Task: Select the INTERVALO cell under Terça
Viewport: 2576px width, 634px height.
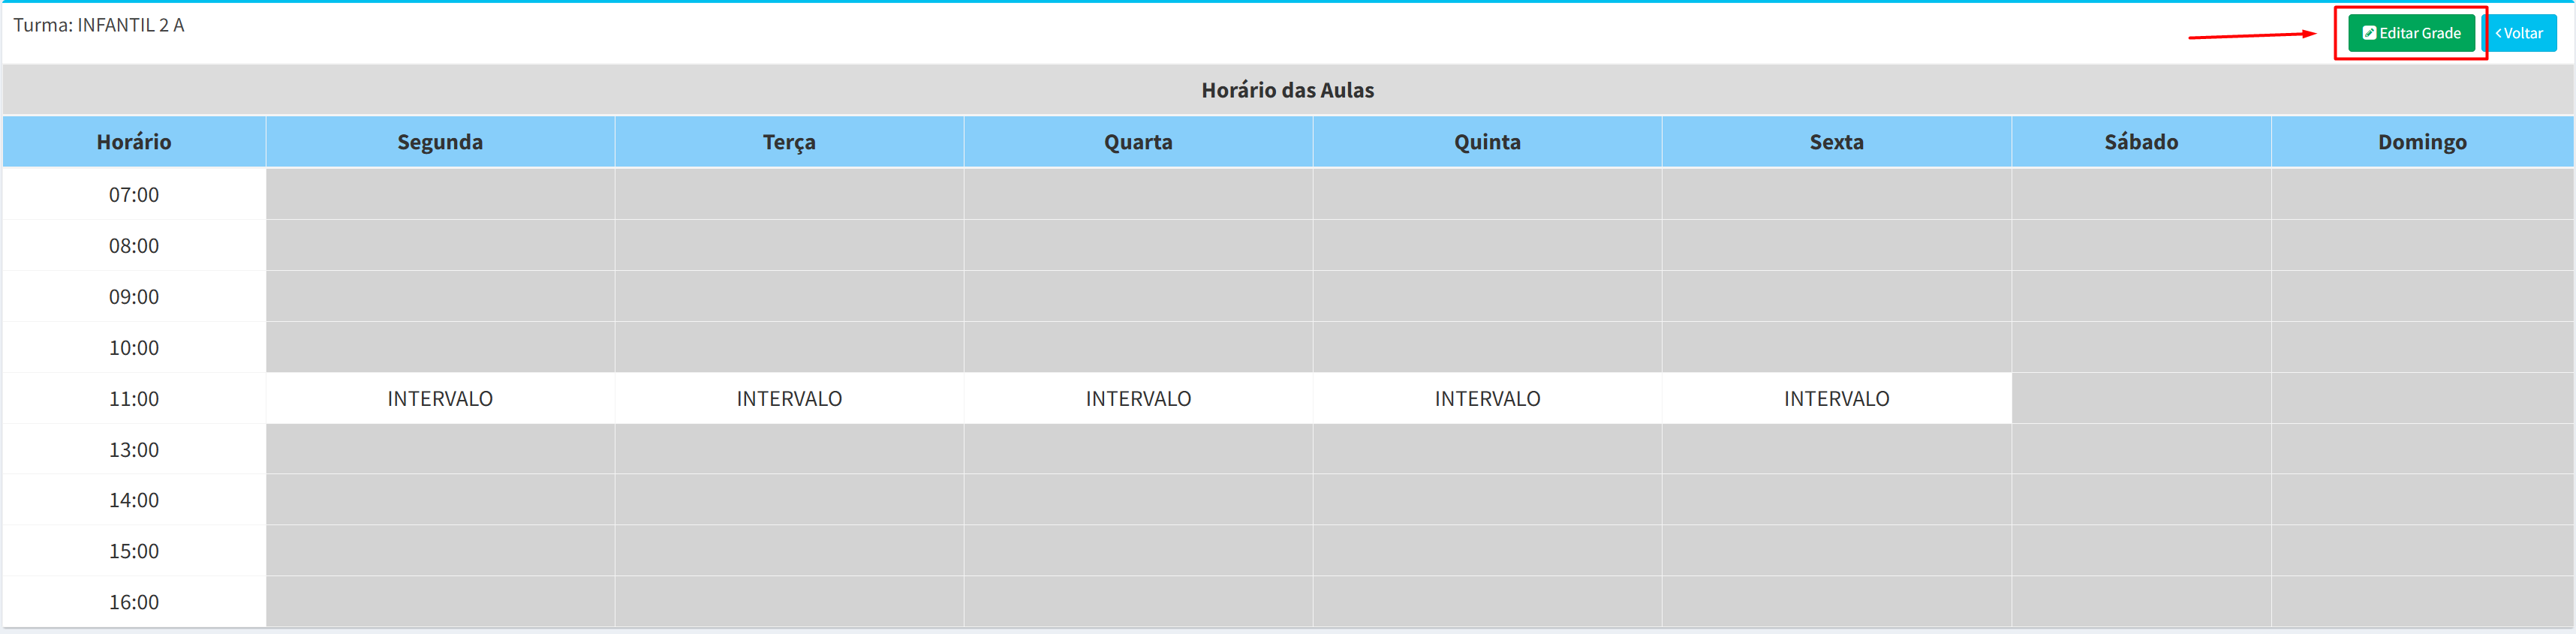Action: tap(789, 399)
